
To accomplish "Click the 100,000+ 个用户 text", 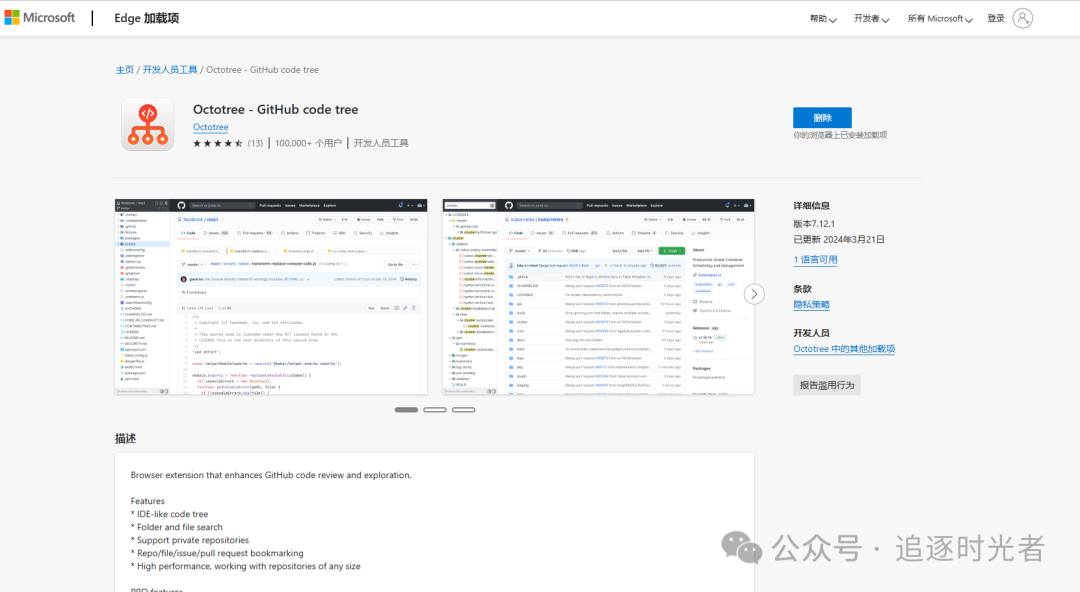I will coord(309,143).
